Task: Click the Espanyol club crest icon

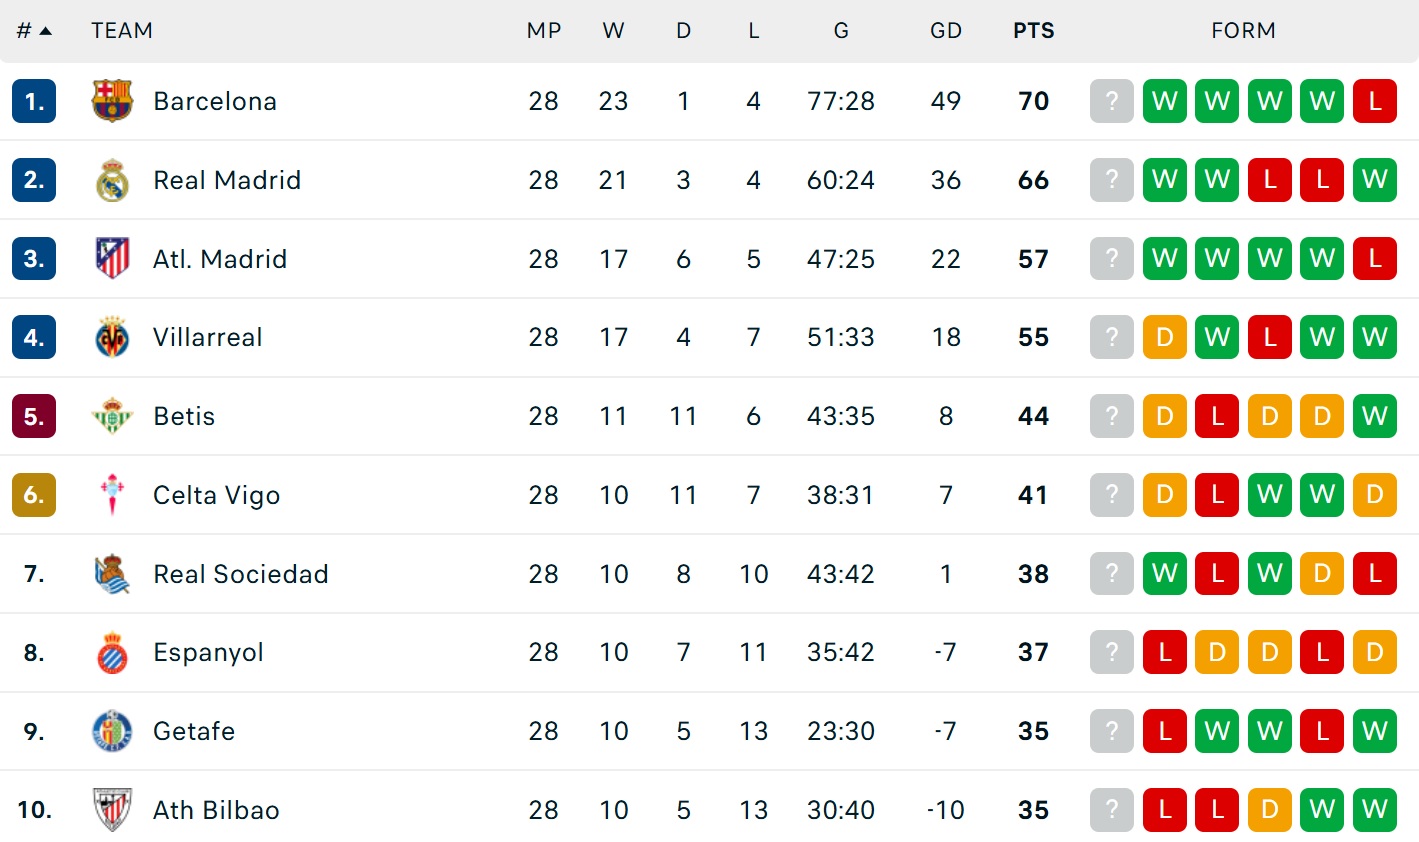Action: pos(112,653)
